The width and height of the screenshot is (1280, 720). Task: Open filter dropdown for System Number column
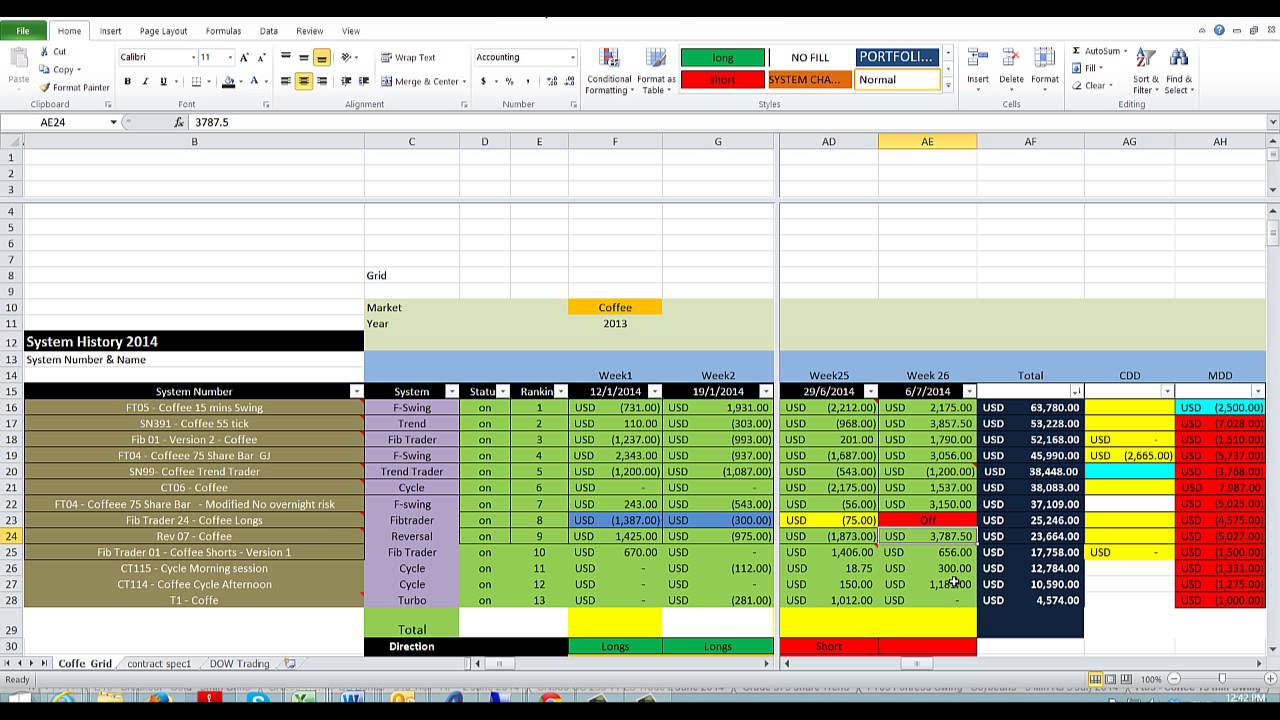point(357,391)
